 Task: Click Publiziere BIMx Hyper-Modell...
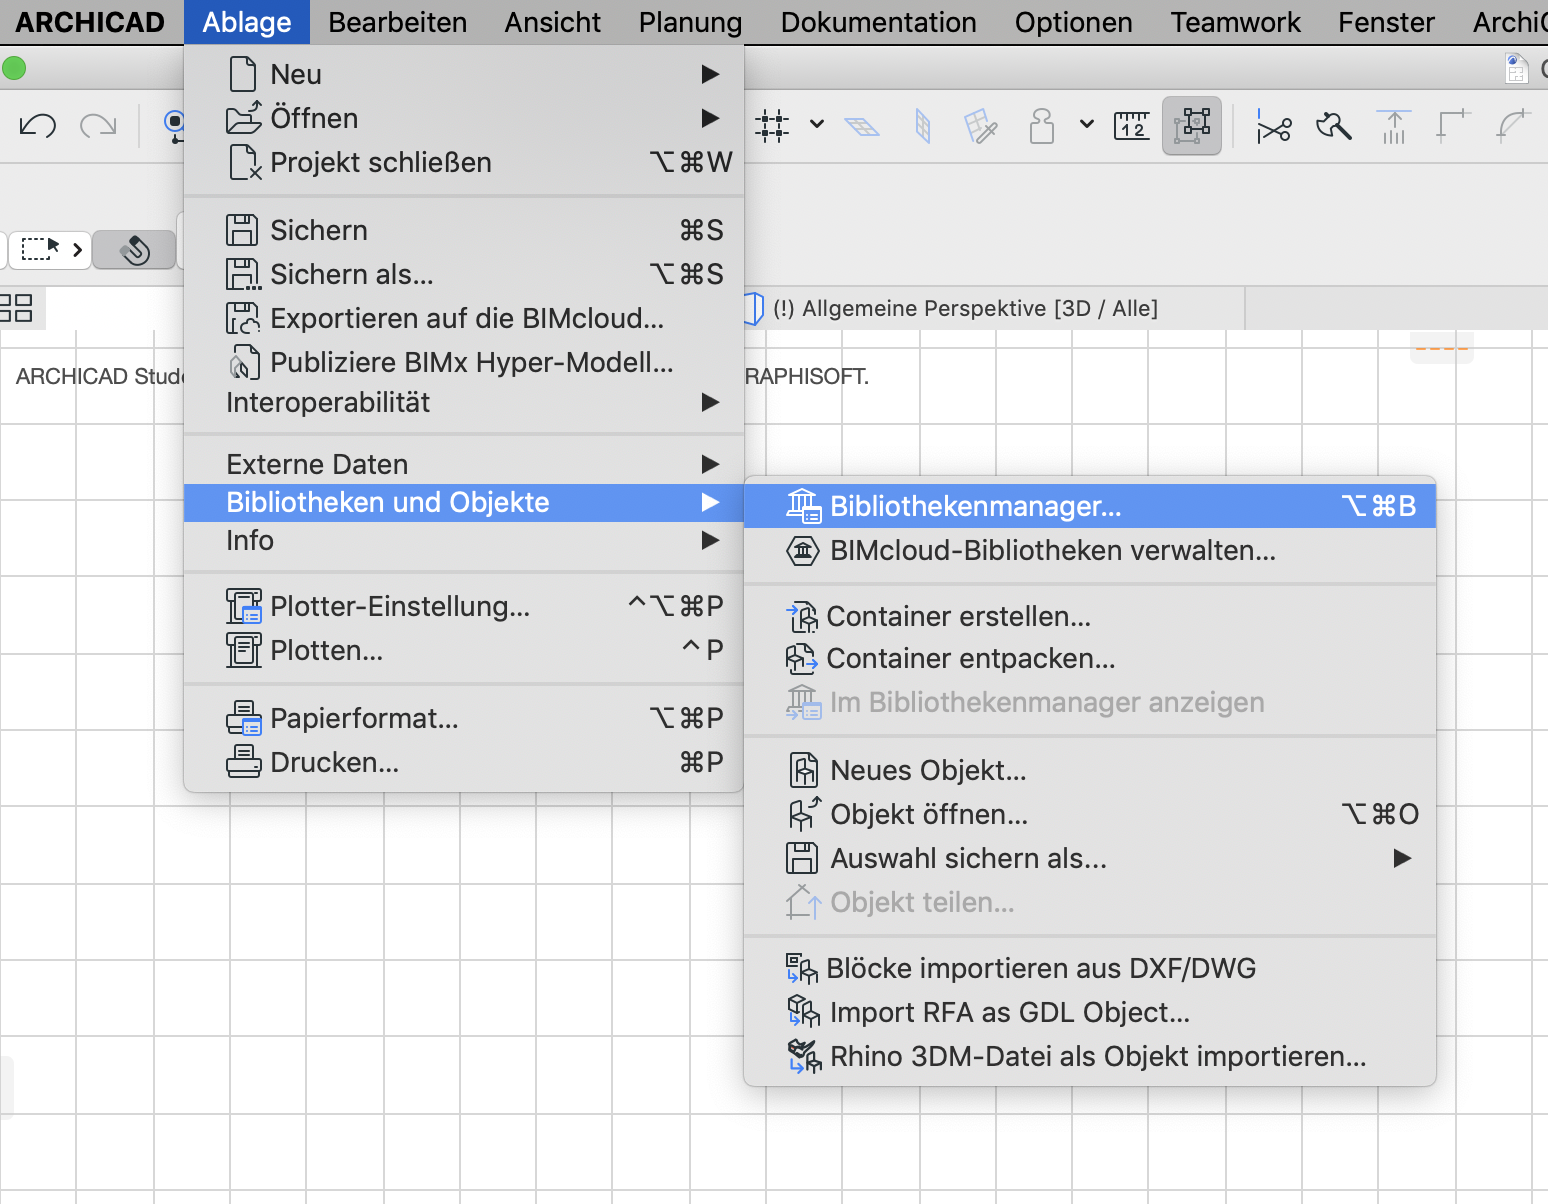(x=464, y=362)
